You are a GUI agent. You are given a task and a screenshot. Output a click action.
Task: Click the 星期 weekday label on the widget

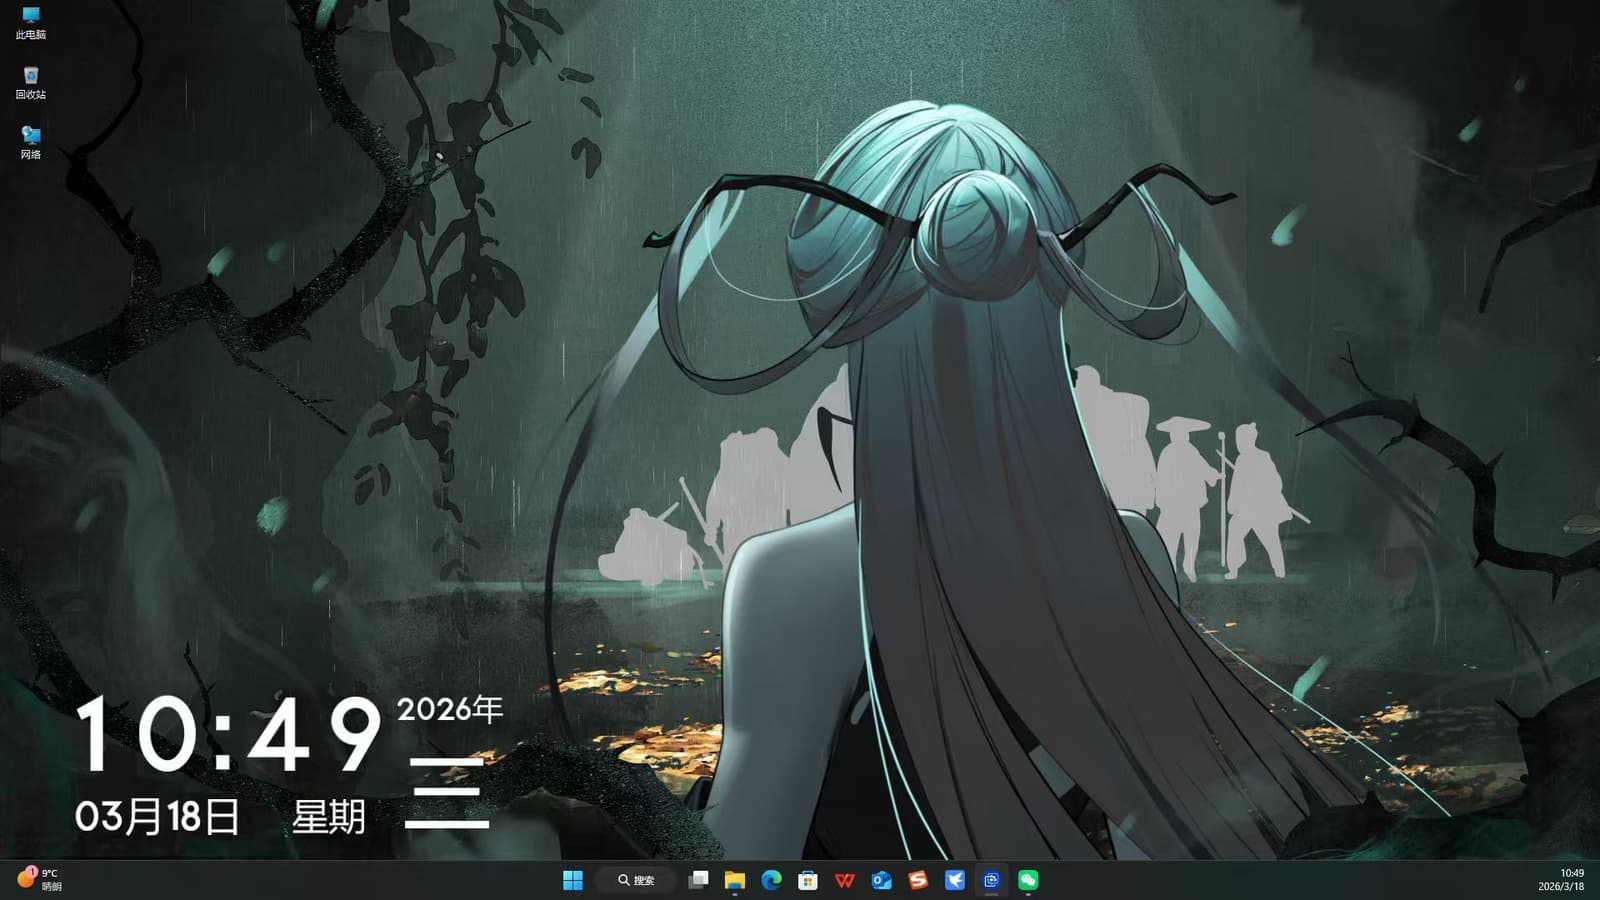tap(329, 817)
